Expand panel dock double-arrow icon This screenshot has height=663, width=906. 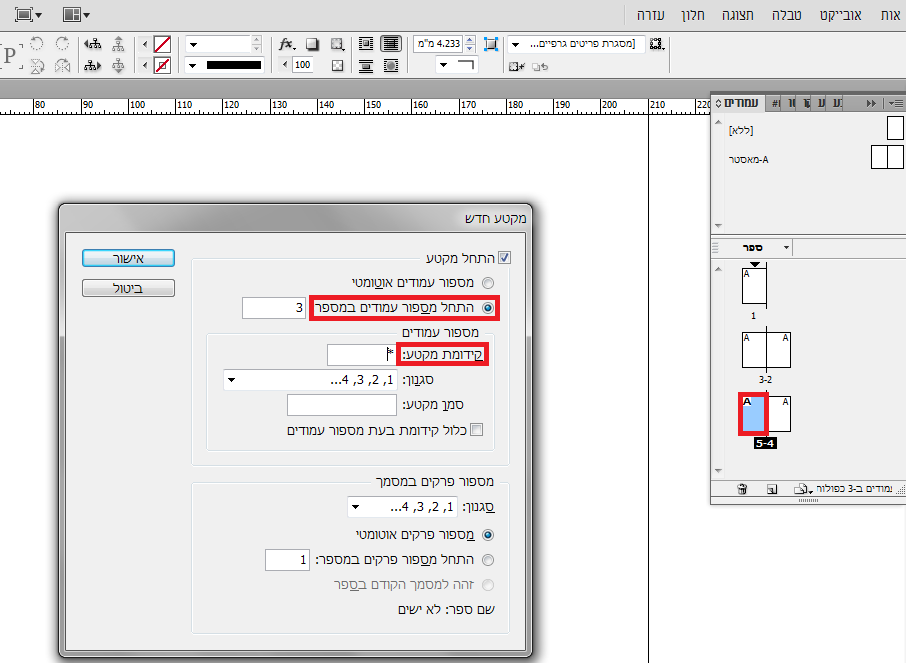click(871, 103)
